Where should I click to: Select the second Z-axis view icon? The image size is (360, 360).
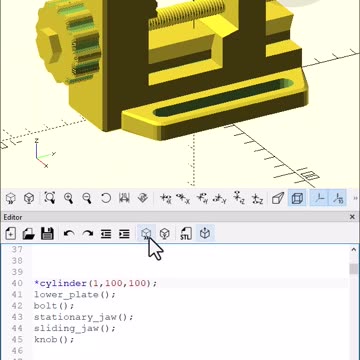tap(257, 199)
